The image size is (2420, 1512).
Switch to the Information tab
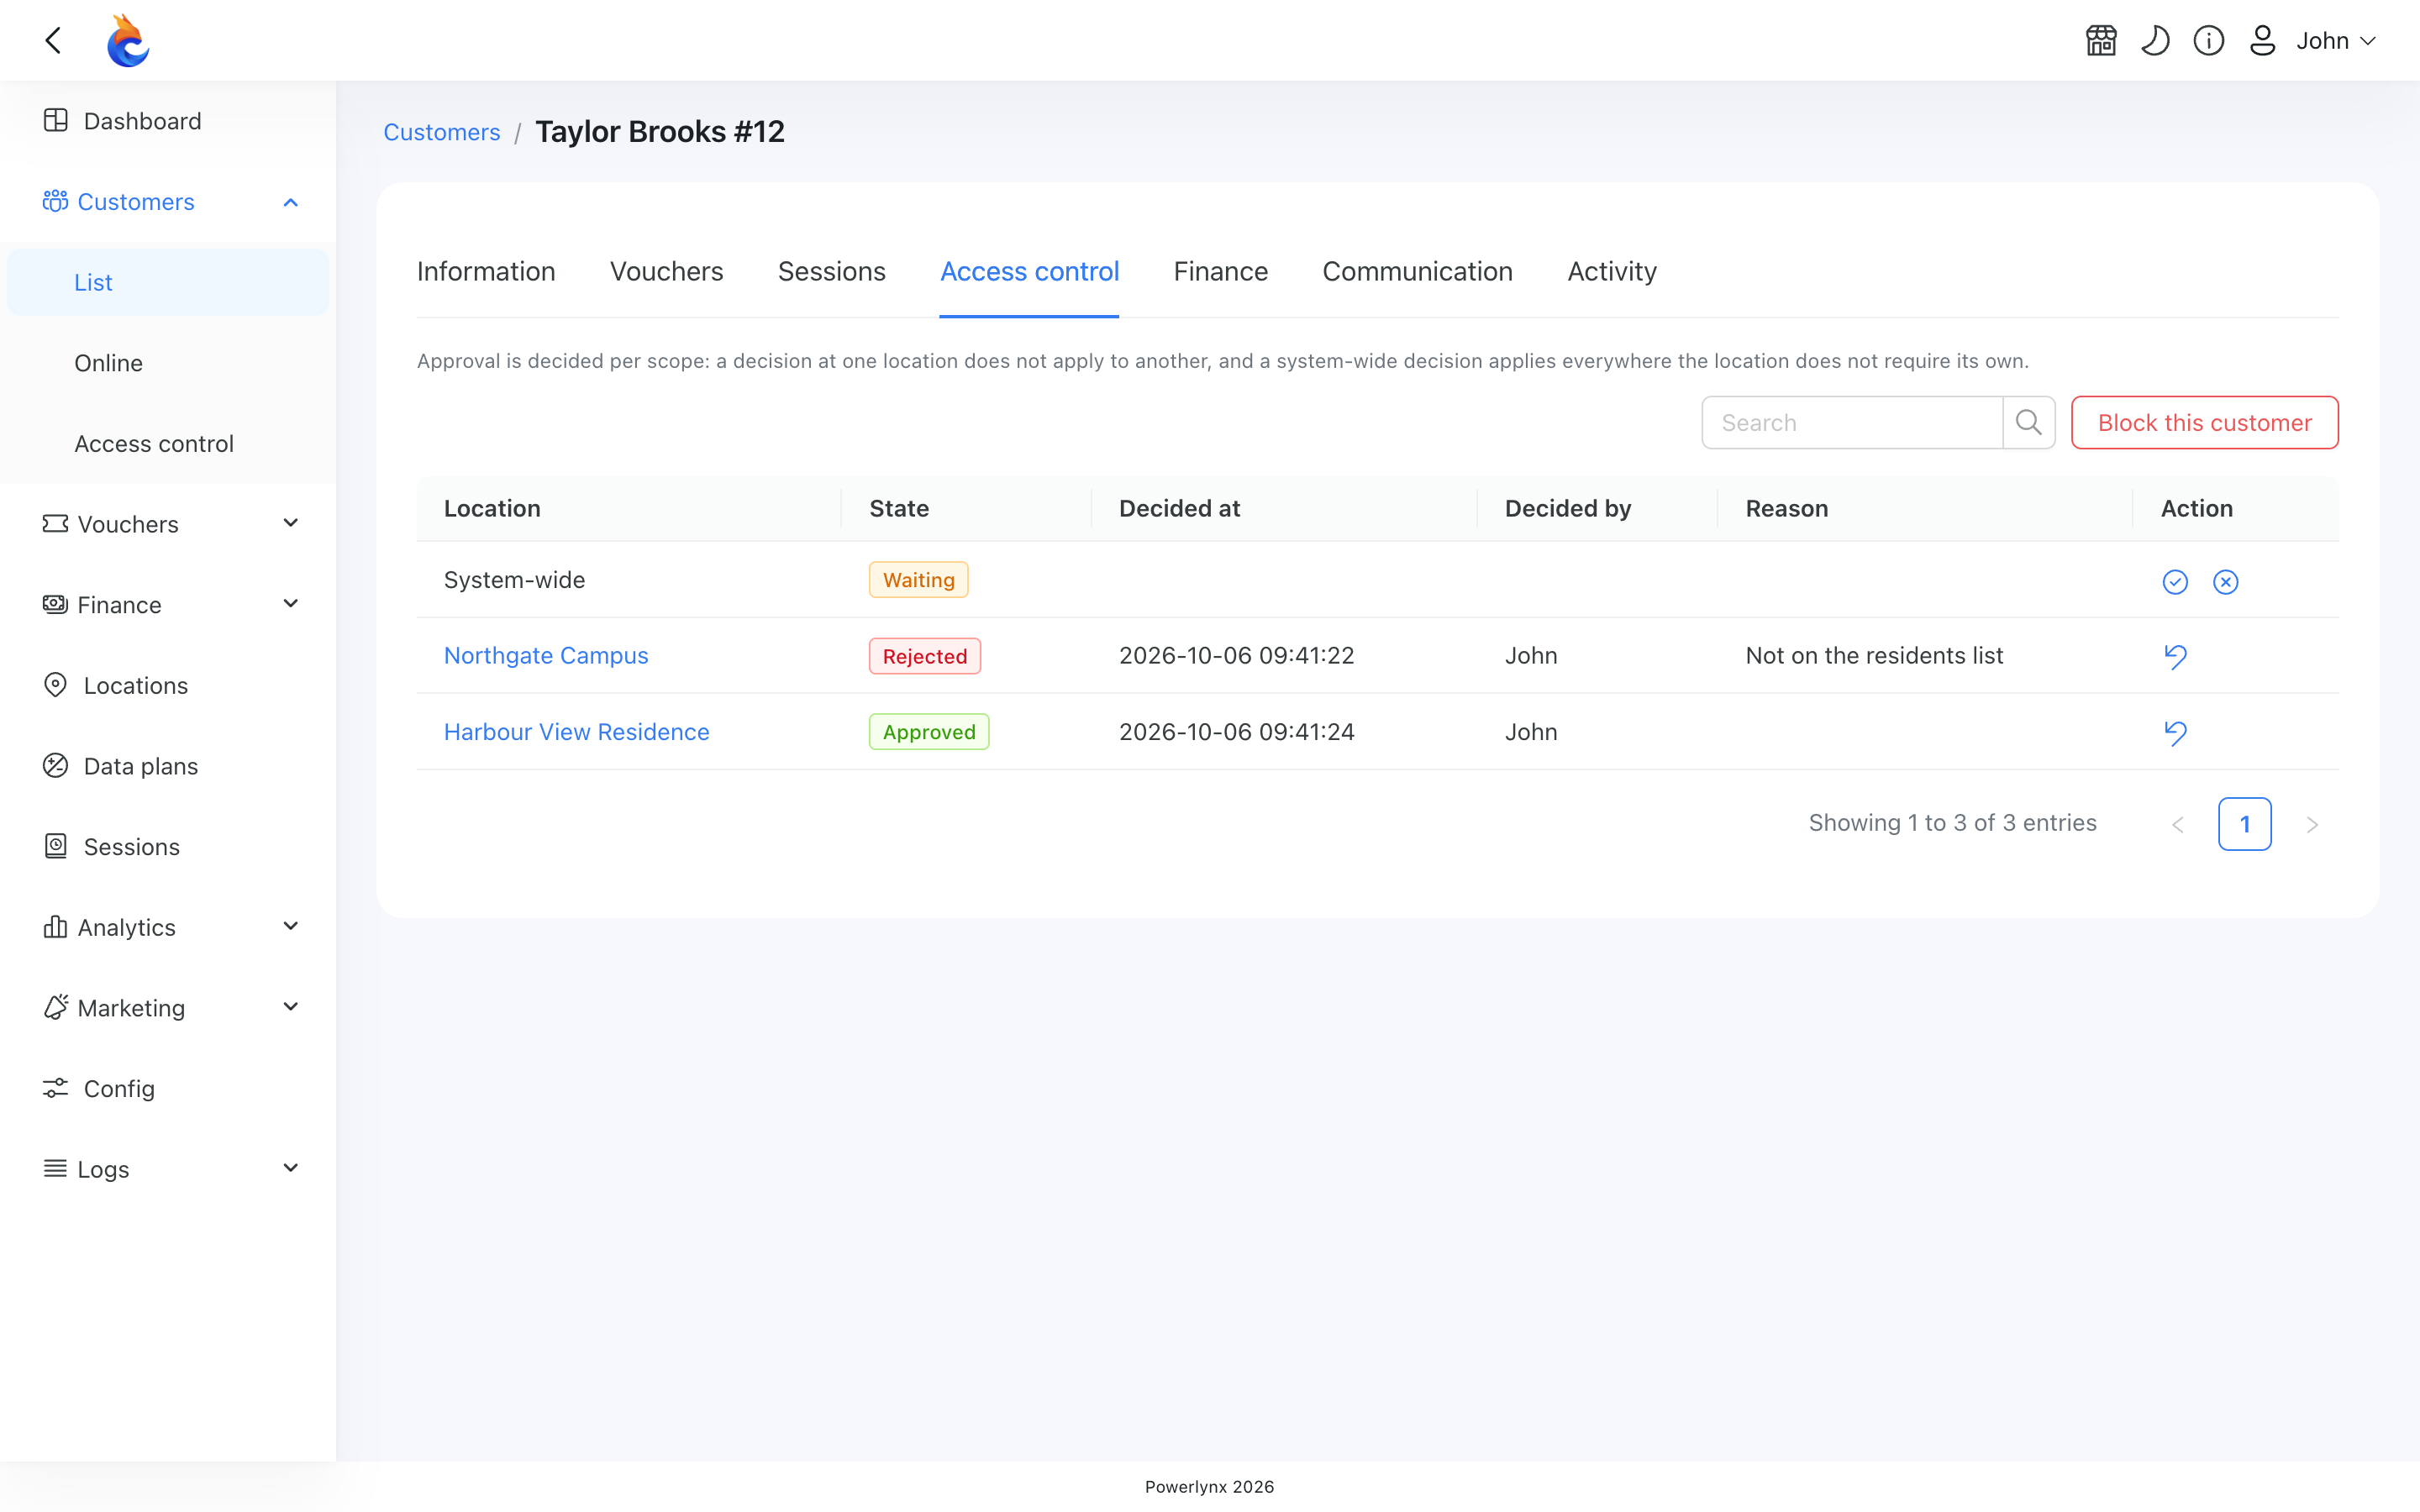click(486, 271)
